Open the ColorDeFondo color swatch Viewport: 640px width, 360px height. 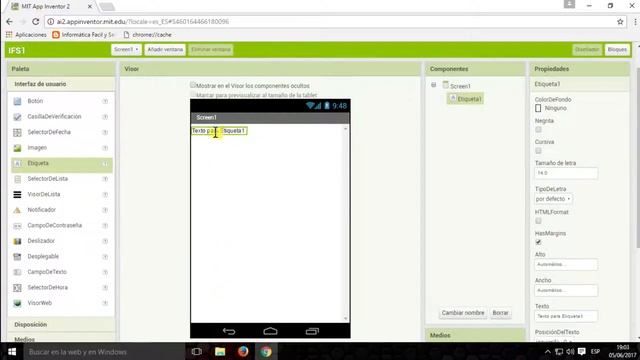[x=538, y=108]
